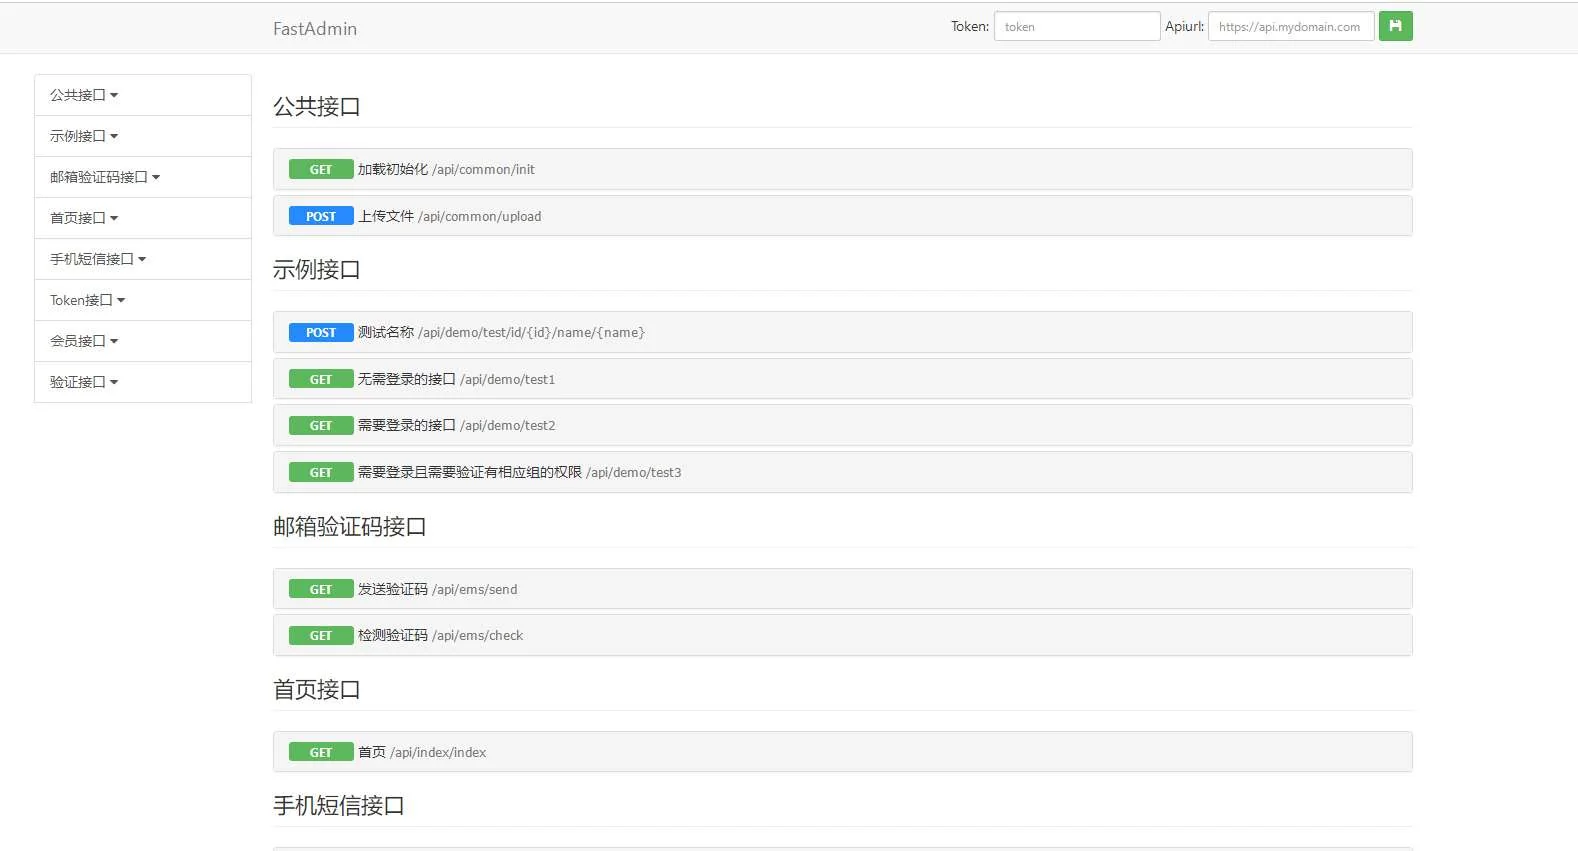
Task: Open the FastAdmin brand link
Action: (x=315, y=29)
